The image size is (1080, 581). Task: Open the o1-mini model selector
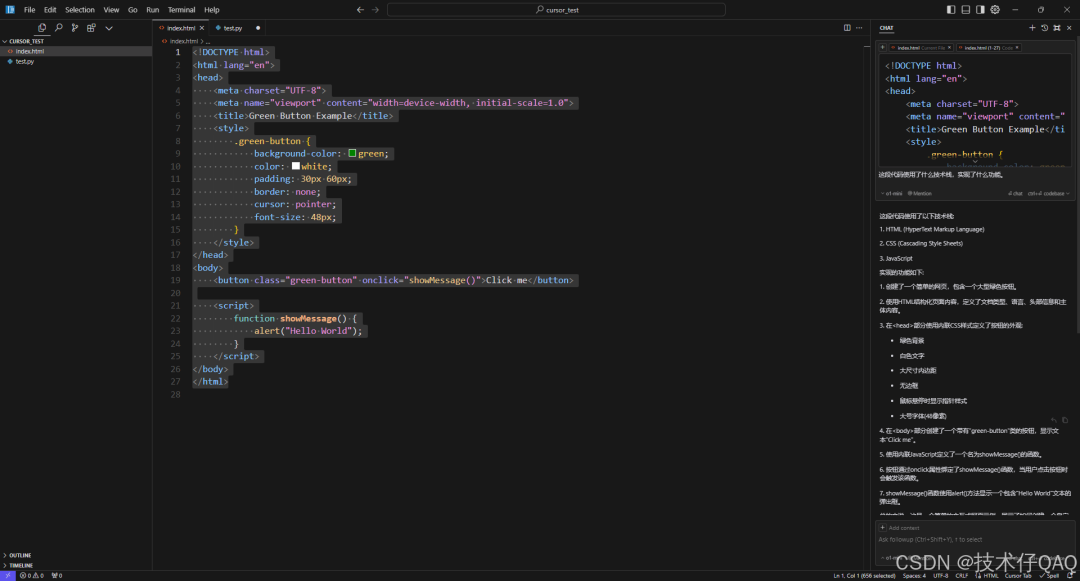[x=891, y=193]
